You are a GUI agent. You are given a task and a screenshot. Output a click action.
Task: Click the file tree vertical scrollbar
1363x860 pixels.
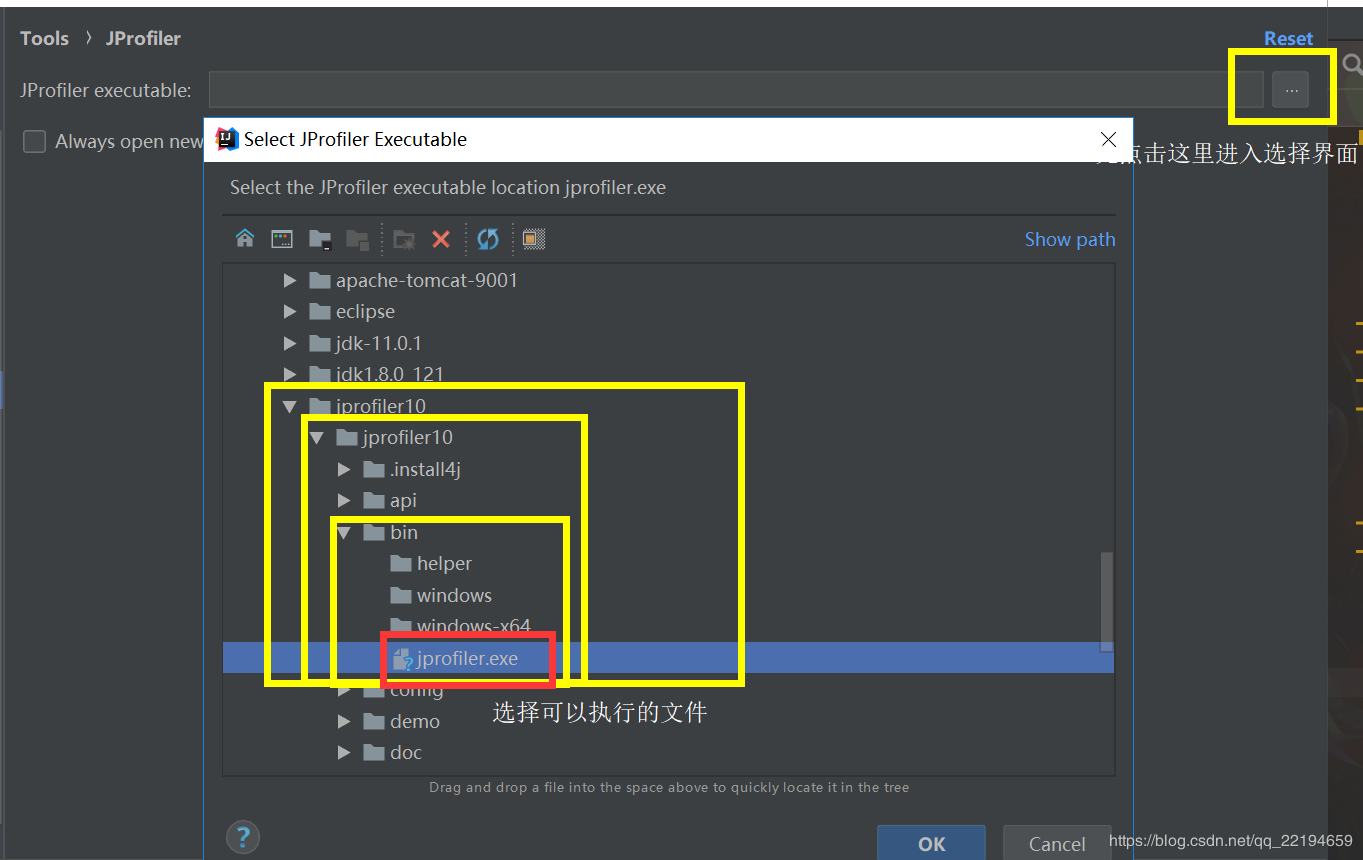click(x=1106, y=600)
